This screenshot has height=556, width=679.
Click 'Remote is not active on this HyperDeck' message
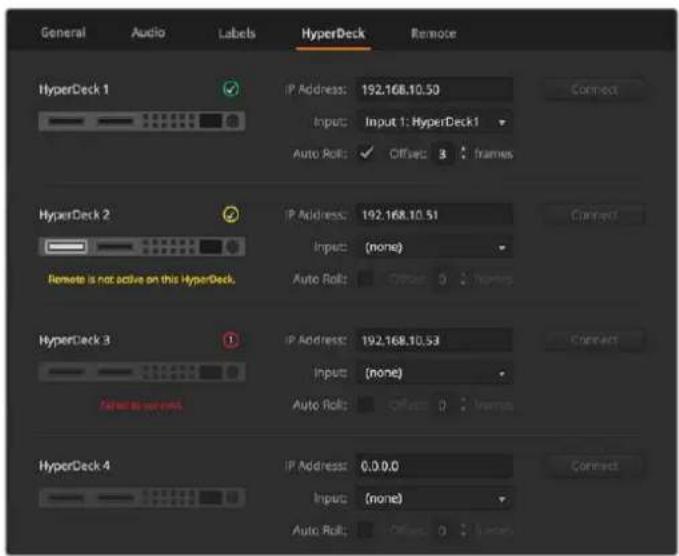(142, 279)
